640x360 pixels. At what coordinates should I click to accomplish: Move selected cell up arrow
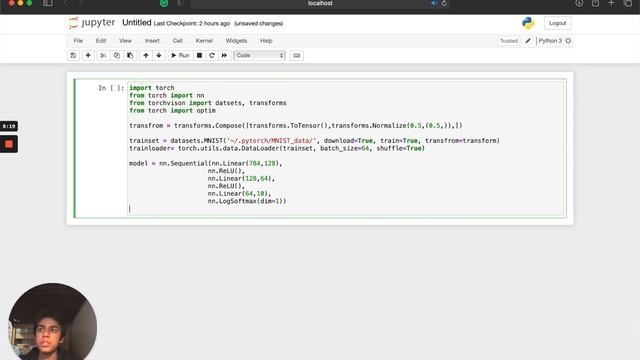tap(146, 56)
